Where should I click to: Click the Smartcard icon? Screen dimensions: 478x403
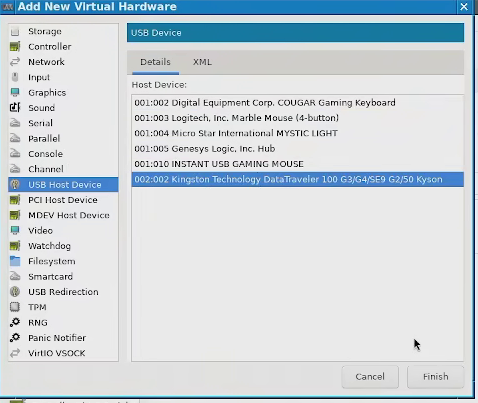pyautogui.click(x=15, y=276)
